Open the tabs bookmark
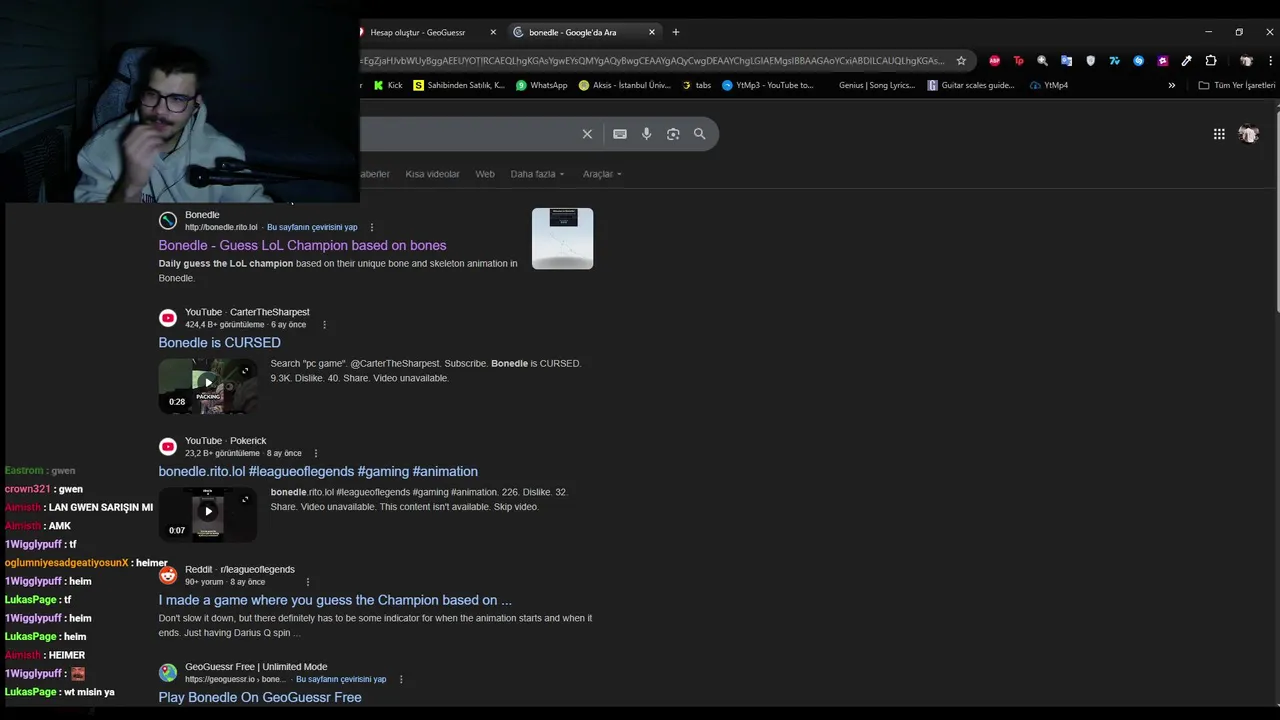The width and height of the screenshot is (1280, 720). 696,85
